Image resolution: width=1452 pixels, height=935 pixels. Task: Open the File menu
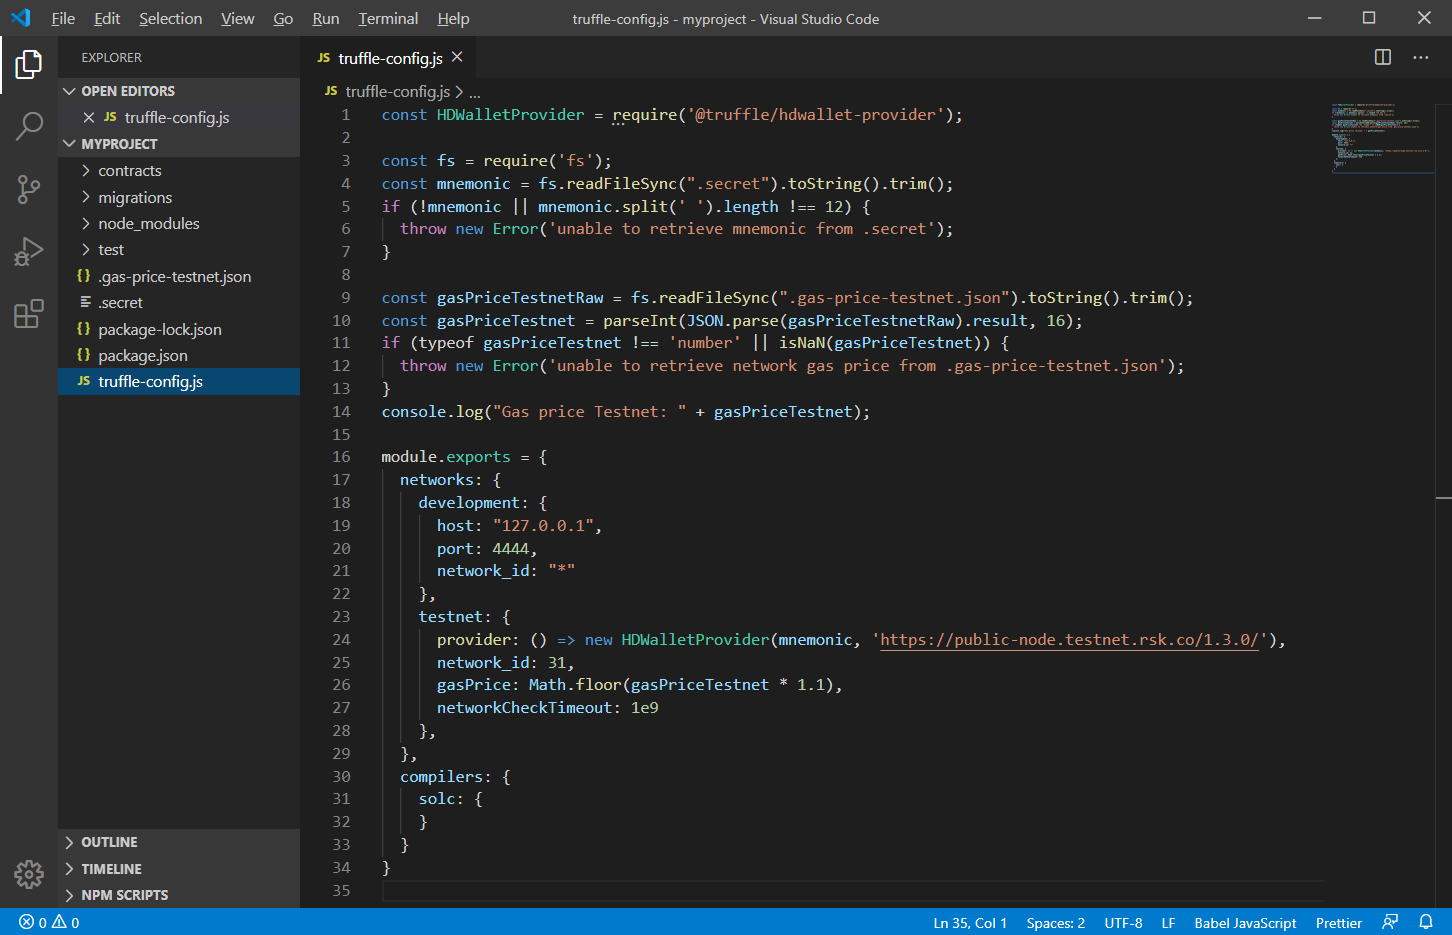(63, 18)
